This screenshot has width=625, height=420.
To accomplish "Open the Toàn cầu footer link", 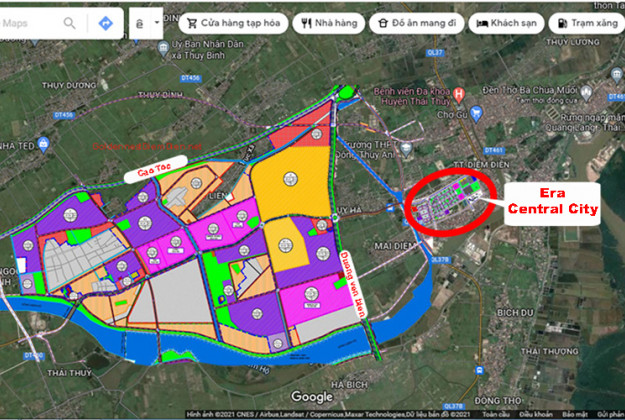I will 496,414.
